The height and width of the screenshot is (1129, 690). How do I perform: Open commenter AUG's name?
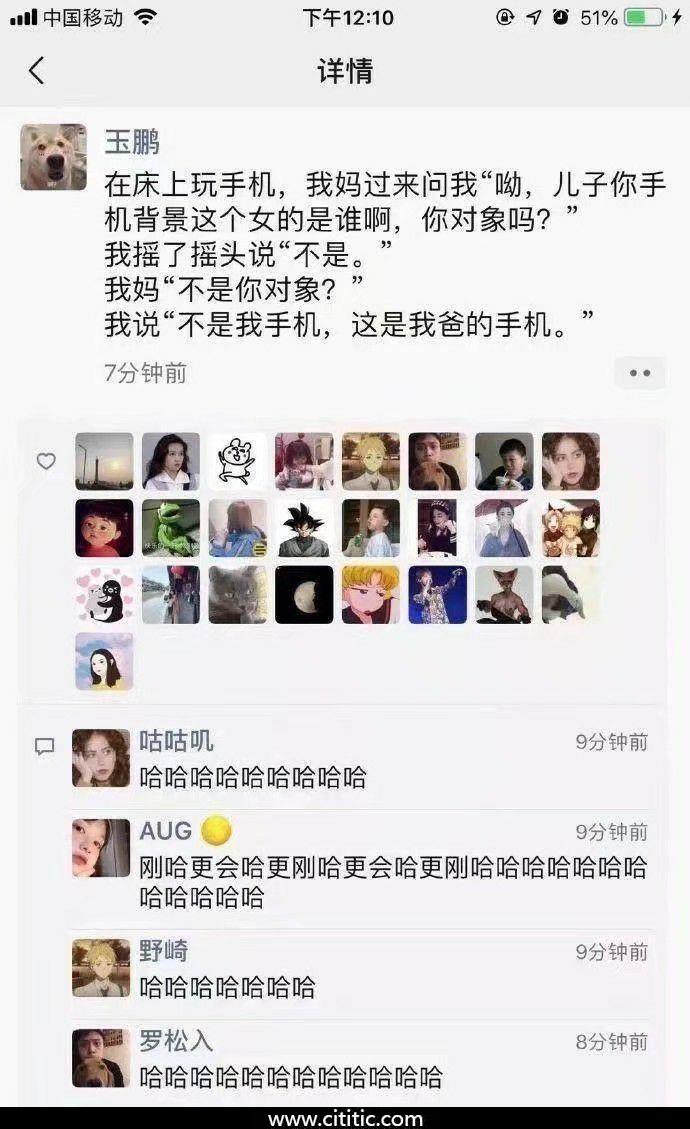coord(166,831)
